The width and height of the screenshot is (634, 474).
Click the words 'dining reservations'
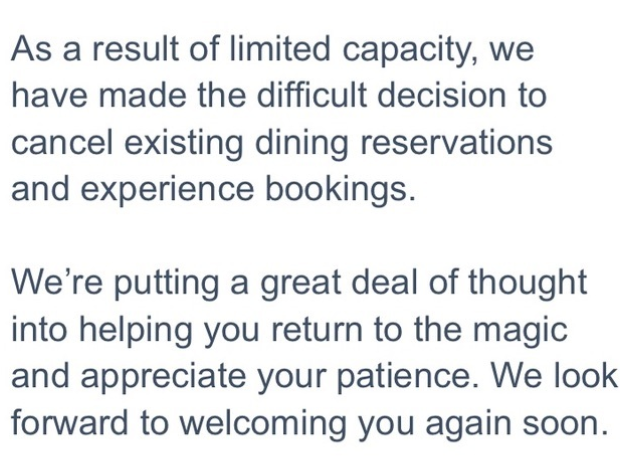pos(404,144)
